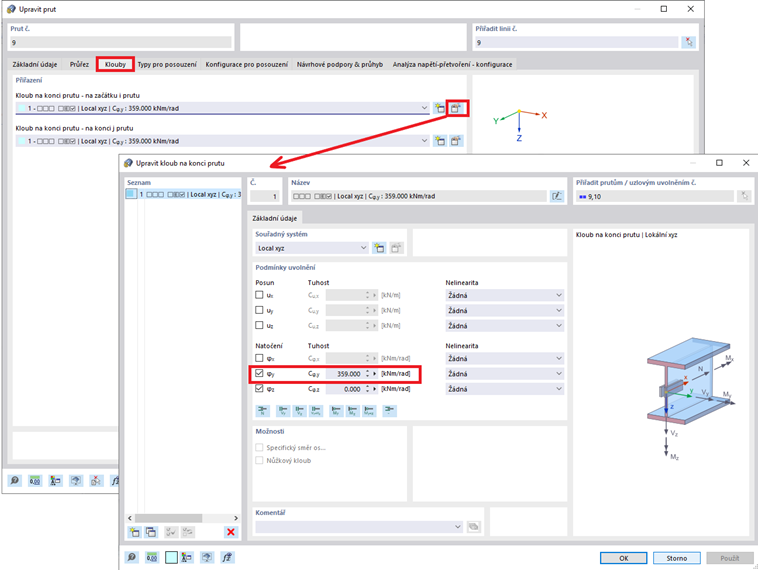Open units and decimals icon in hinge dialog
Screen dimensions: 760x570
click(x=152, y=557)
